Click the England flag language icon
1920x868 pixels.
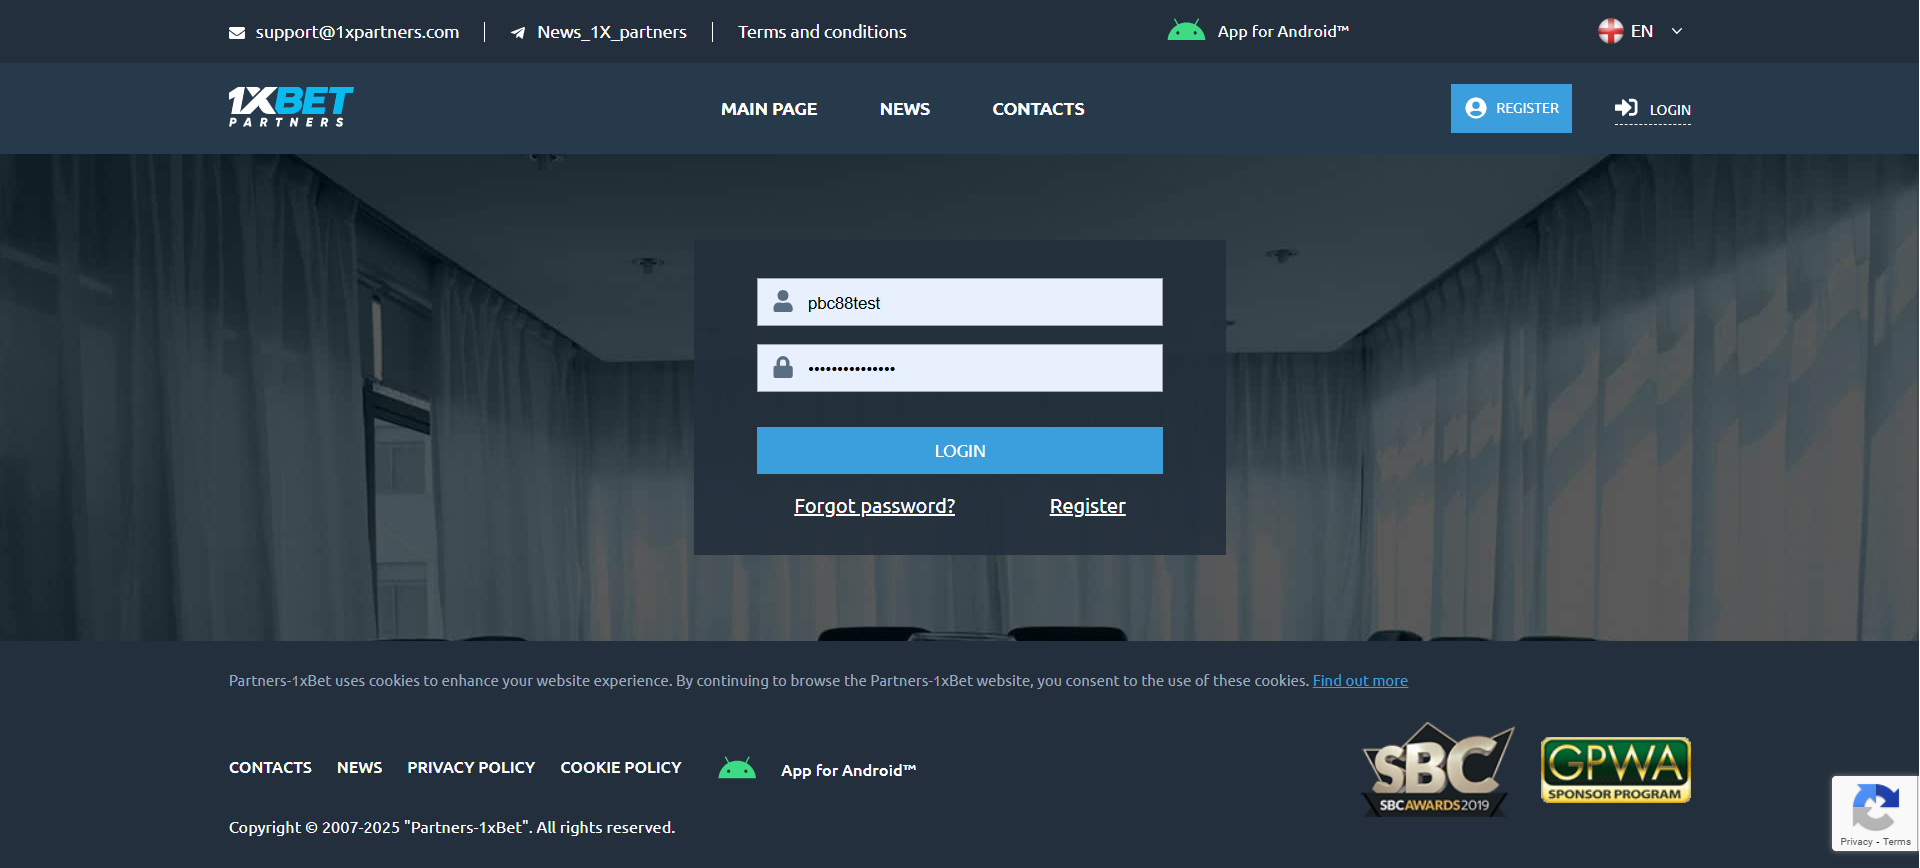[1610, 31]
